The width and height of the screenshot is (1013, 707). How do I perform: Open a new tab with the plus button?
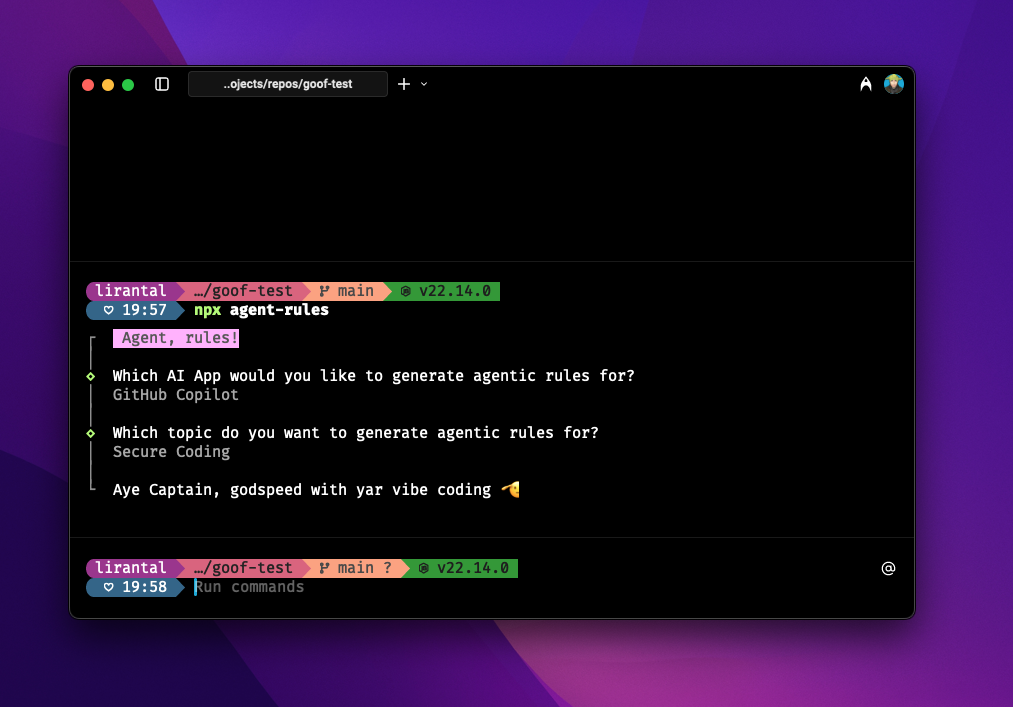(404, 84)
